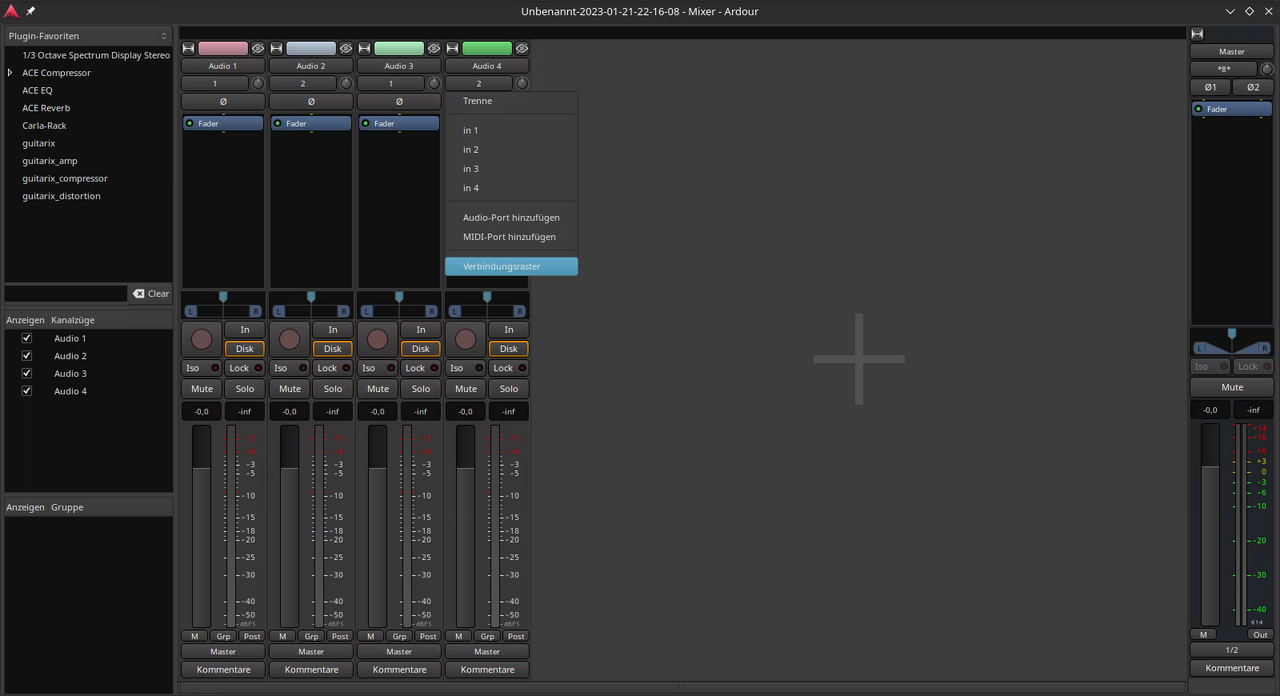
Task: Choose 'in 1' from the input menu
Action: pyautogui.click(x=511, y=131)
